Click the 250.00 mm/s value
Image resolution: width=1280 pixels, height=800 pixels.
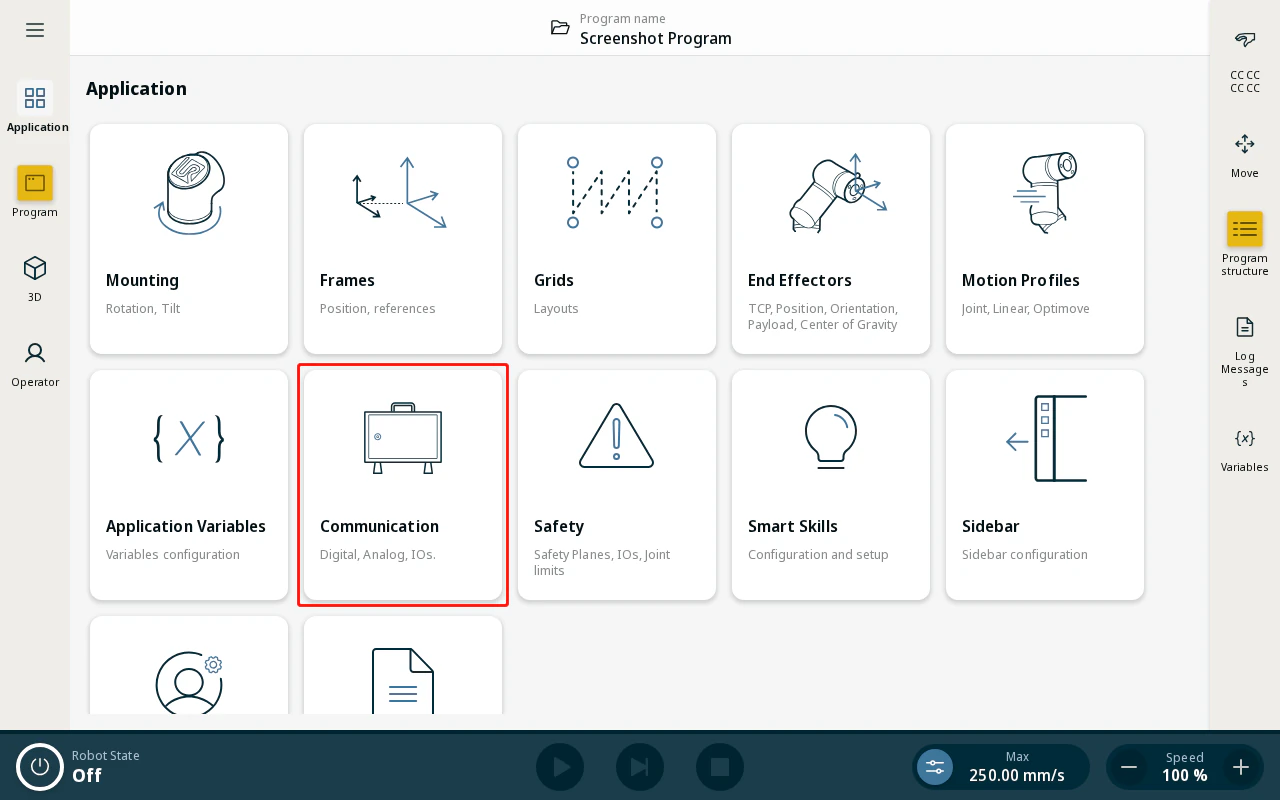pyautogui.click(x=1017, y=775)
